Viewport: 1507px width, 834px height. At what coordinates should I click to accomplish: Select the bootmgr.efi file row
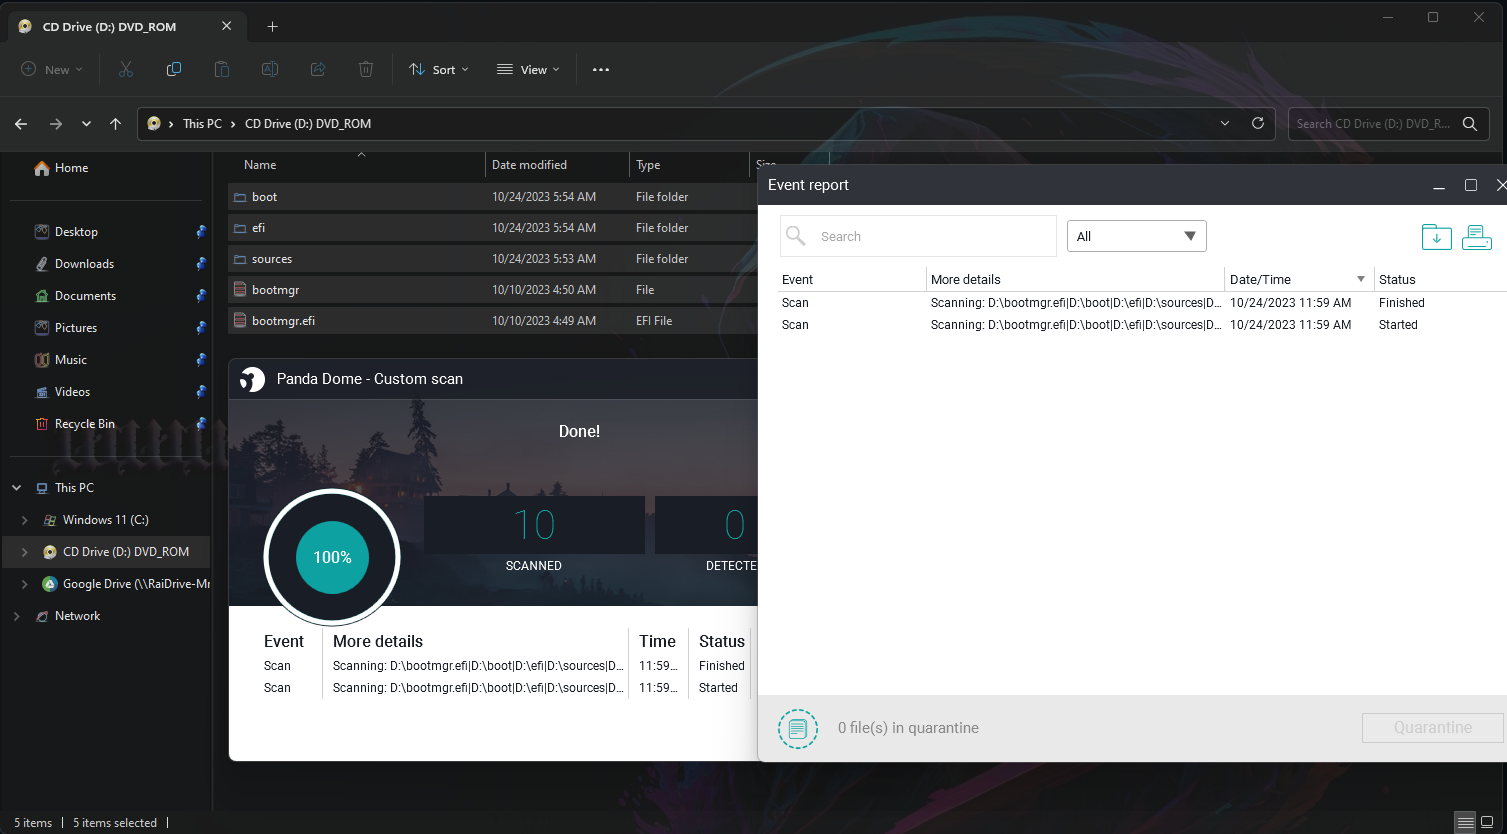[x=492, y=321]
